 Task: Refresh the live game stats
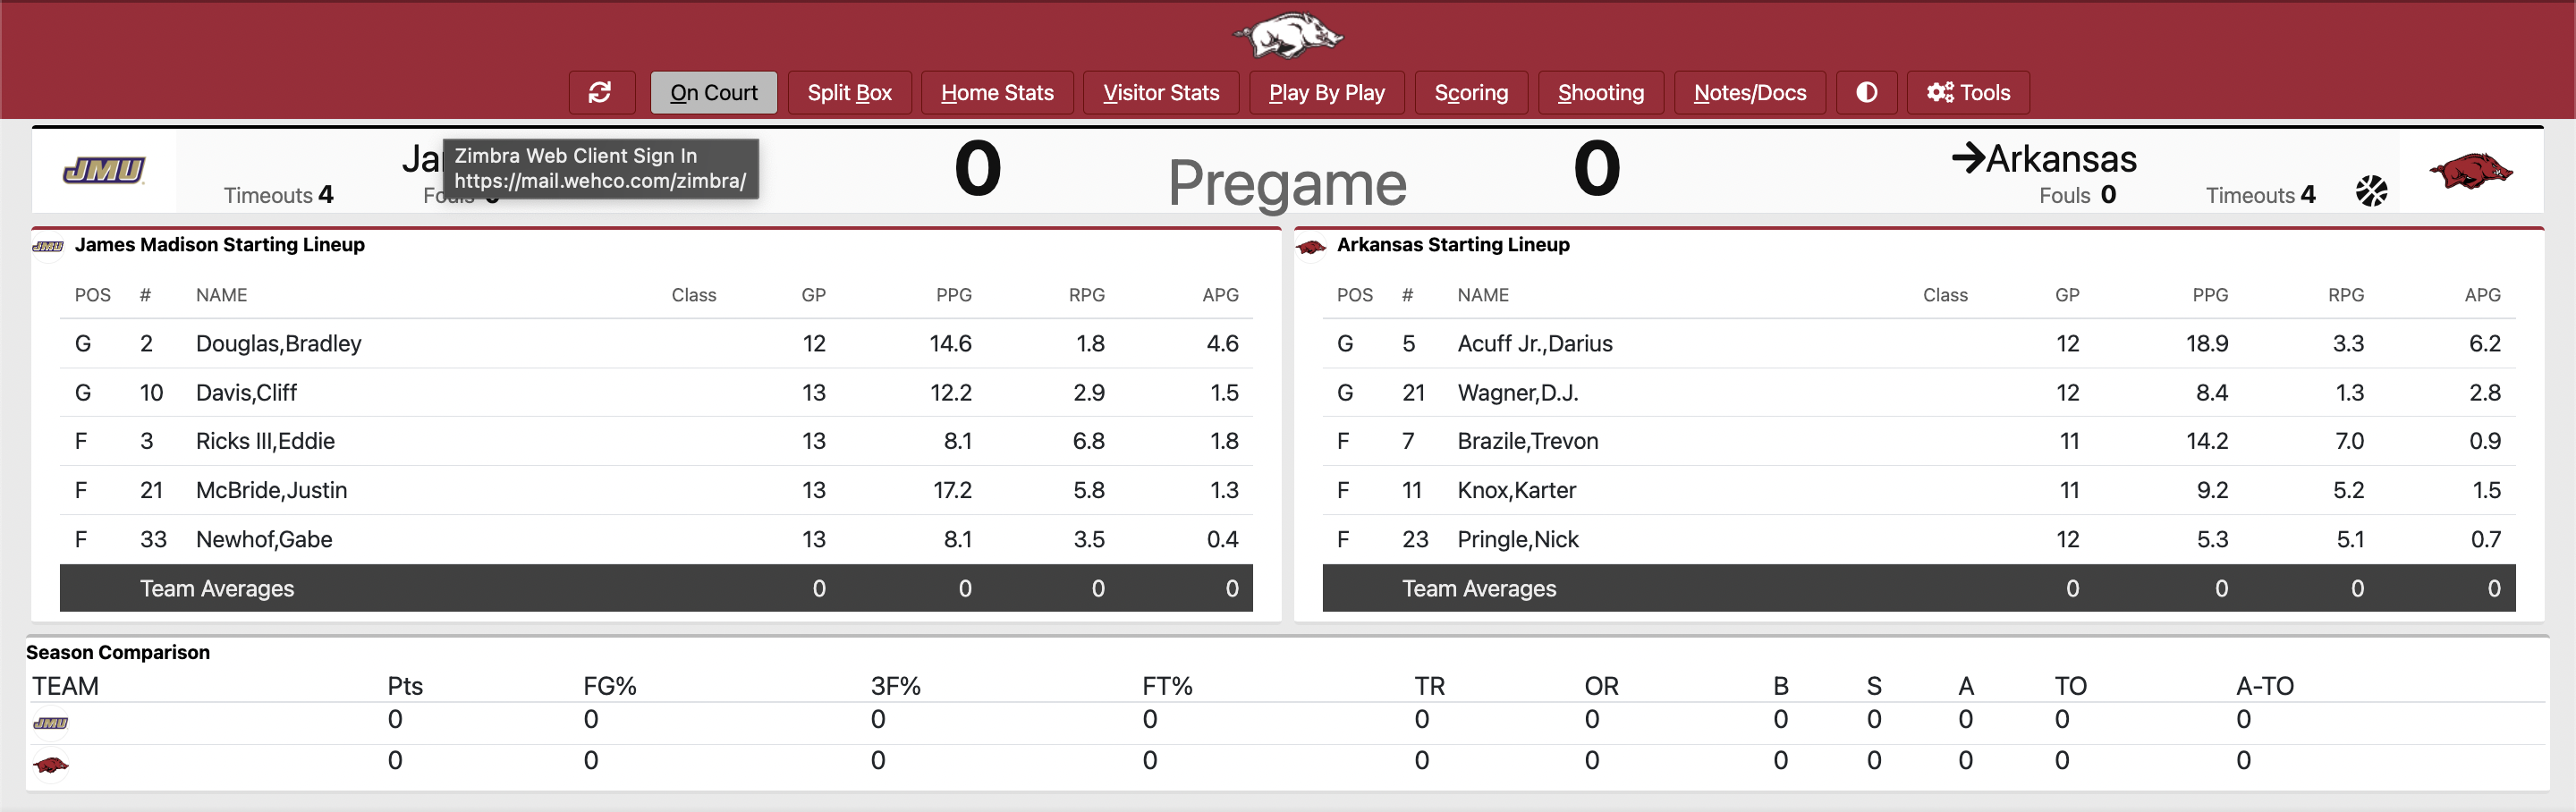click(x=601, y=92)
